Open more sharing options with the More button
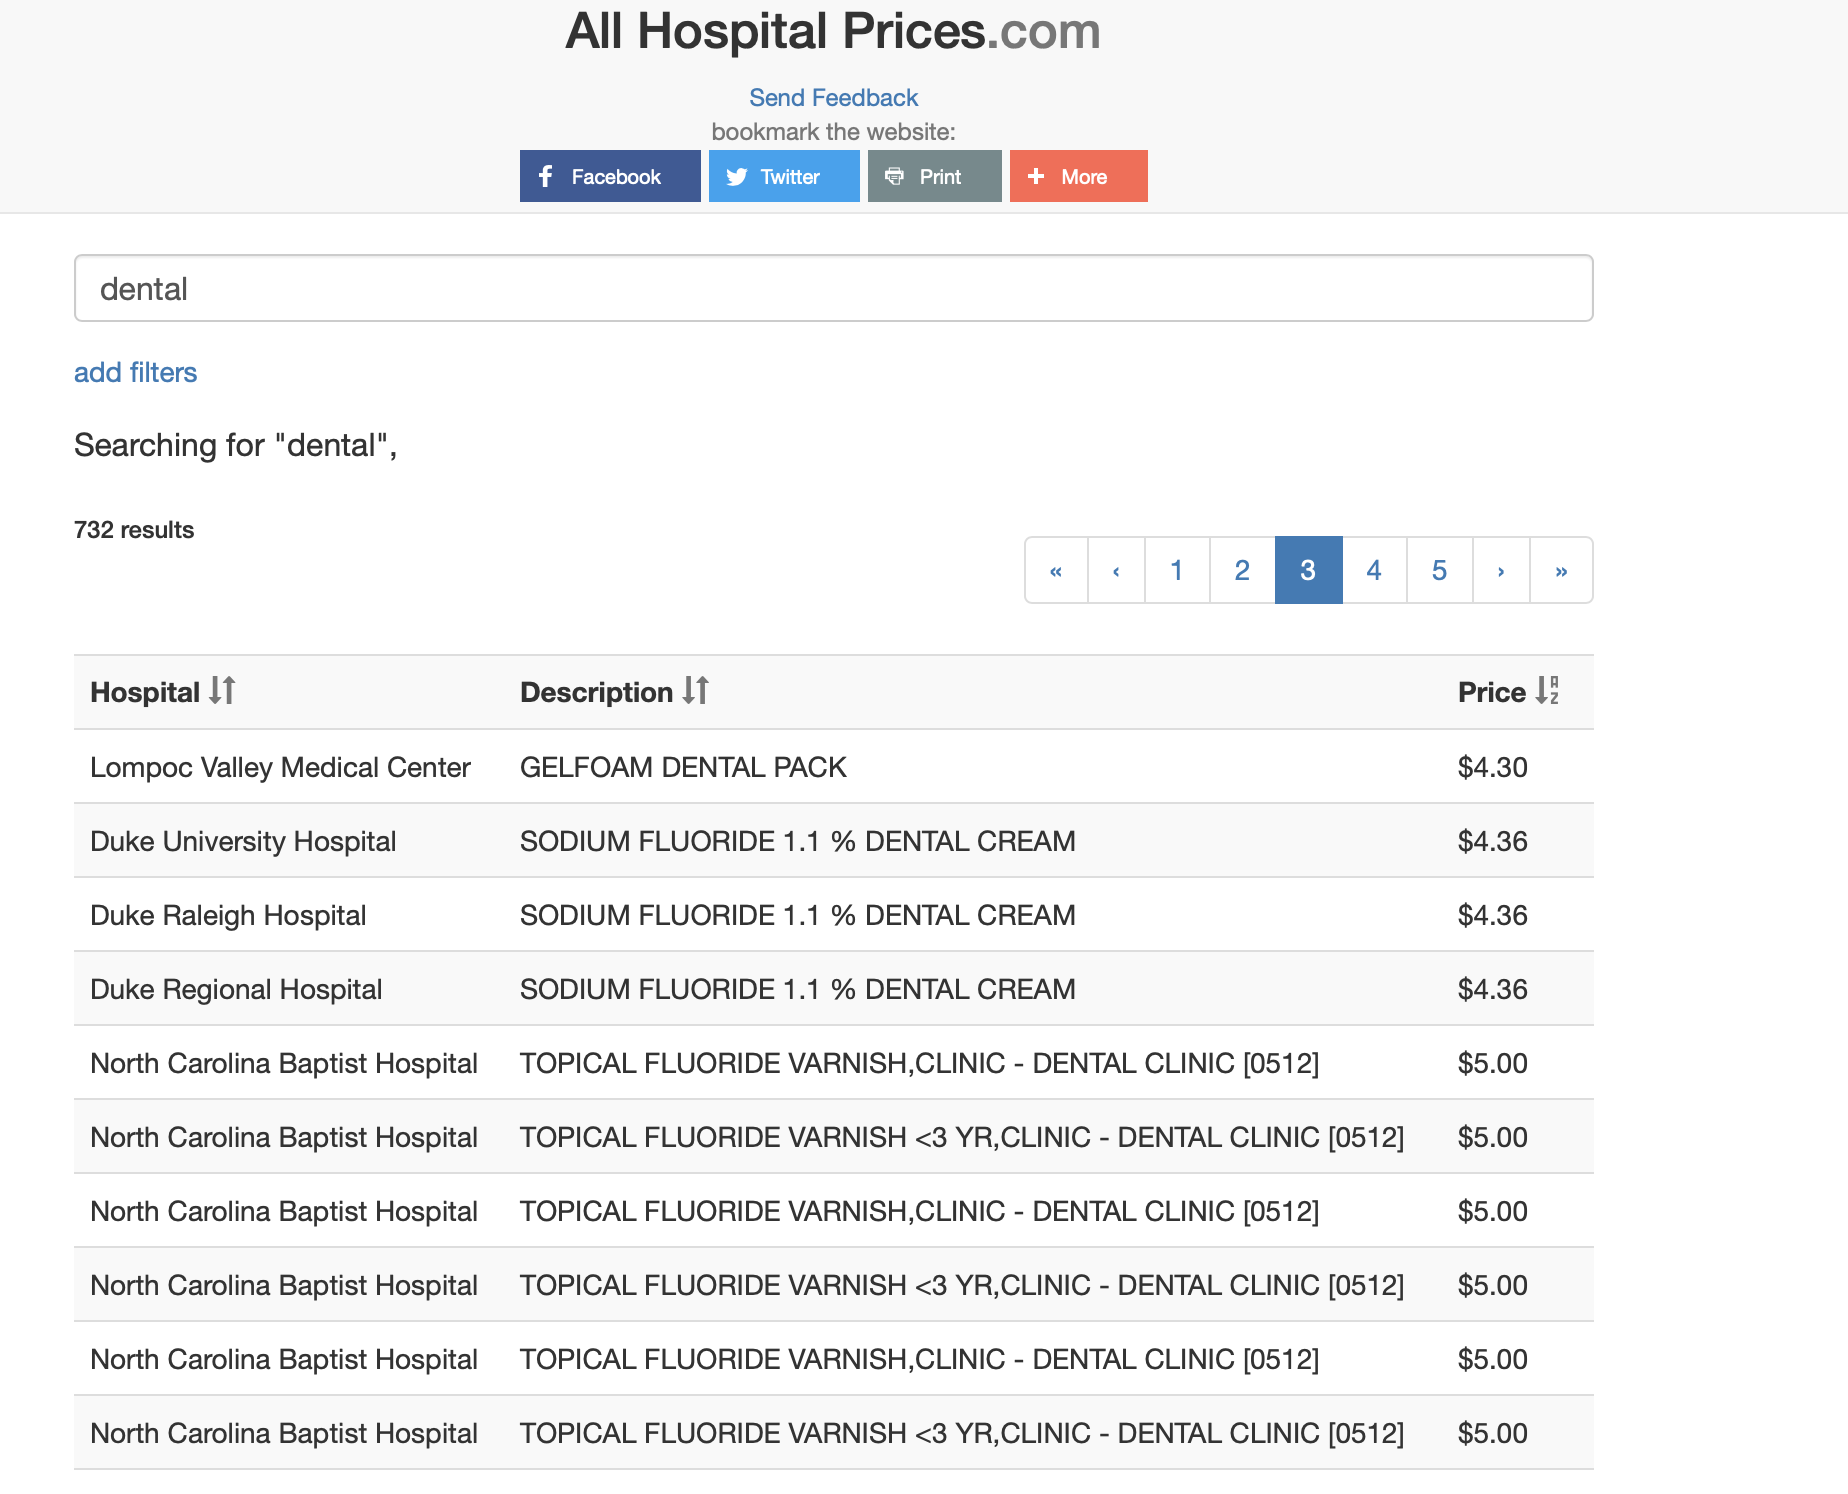Image resolution: width=1848 pixels, height=1494 pixels. click(x=1077, y=176)
